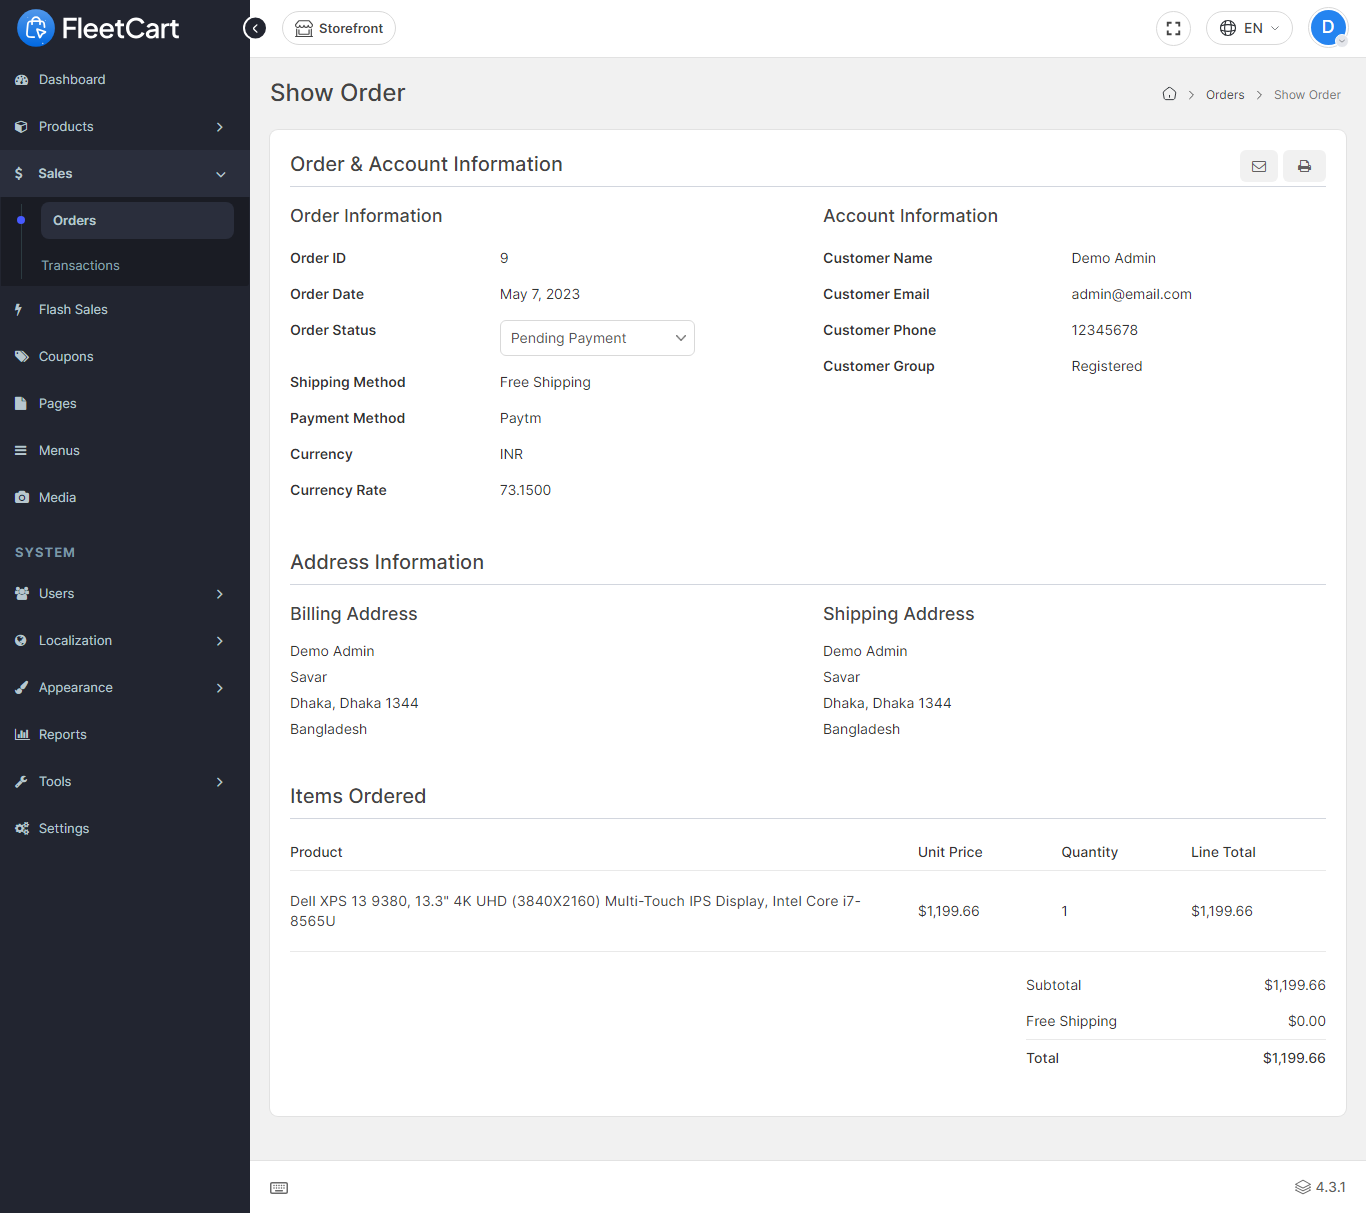Screen dimensions: 1366x1213
Task: Click the Sales dollar icon
Action: (x=19, y=174)
